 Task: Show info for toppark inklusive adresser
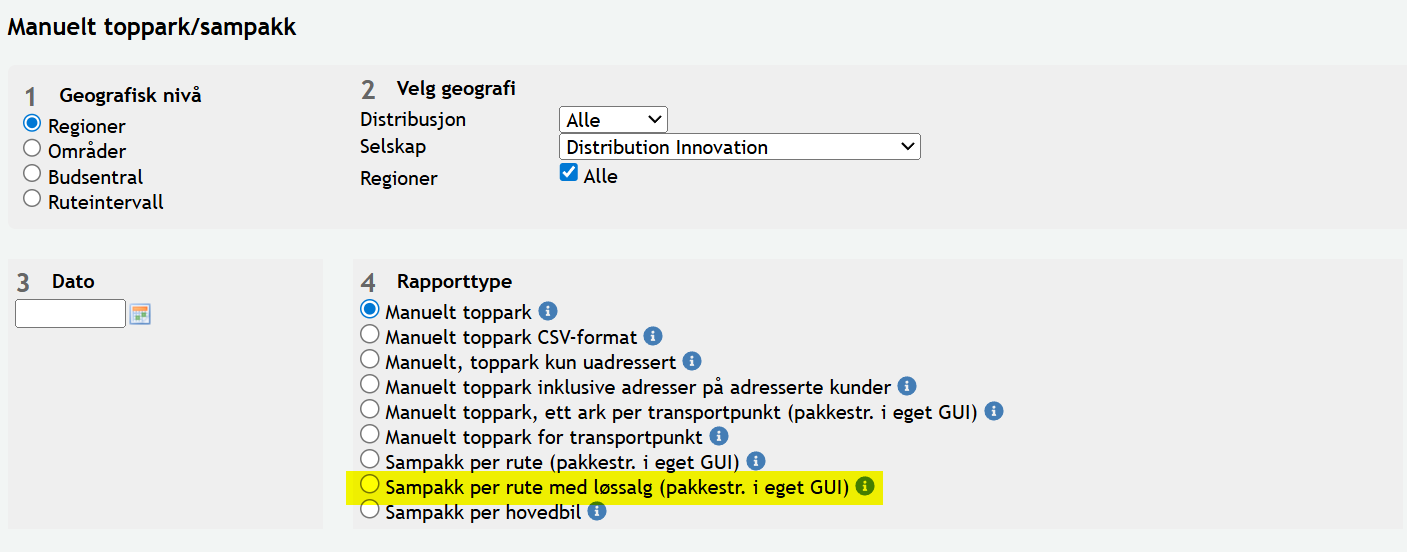(x=907, y=386)
